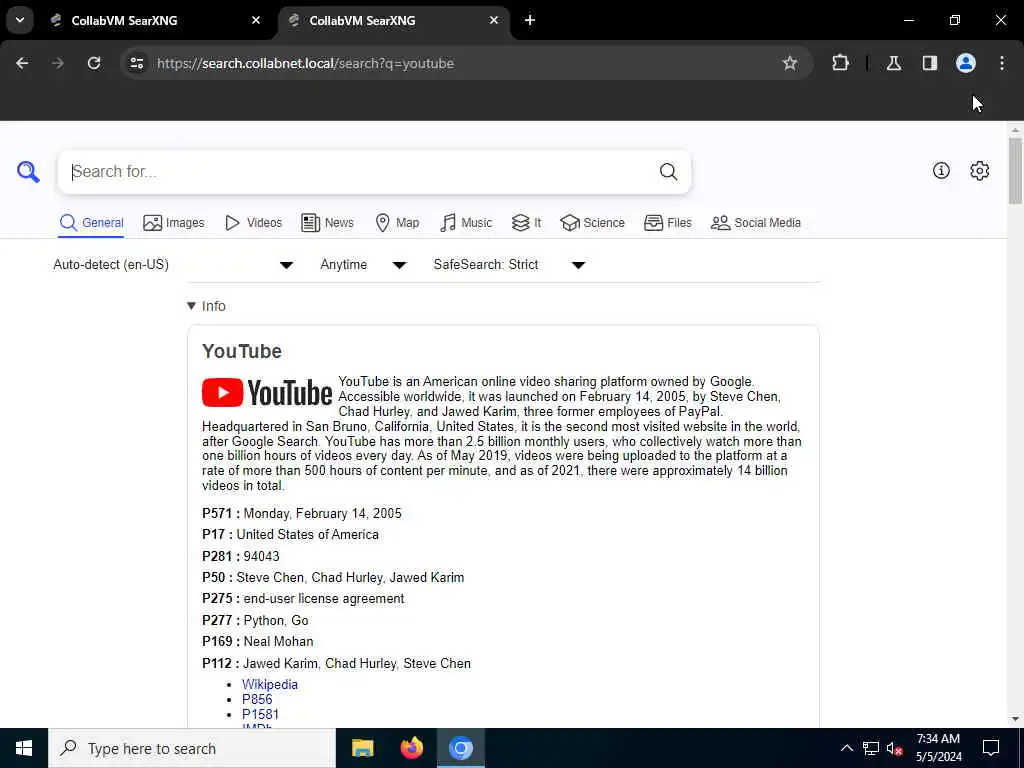This screenshot has height=768, width=1024.
Task: Switch to Files search category
Action: (x=667, y=223)
